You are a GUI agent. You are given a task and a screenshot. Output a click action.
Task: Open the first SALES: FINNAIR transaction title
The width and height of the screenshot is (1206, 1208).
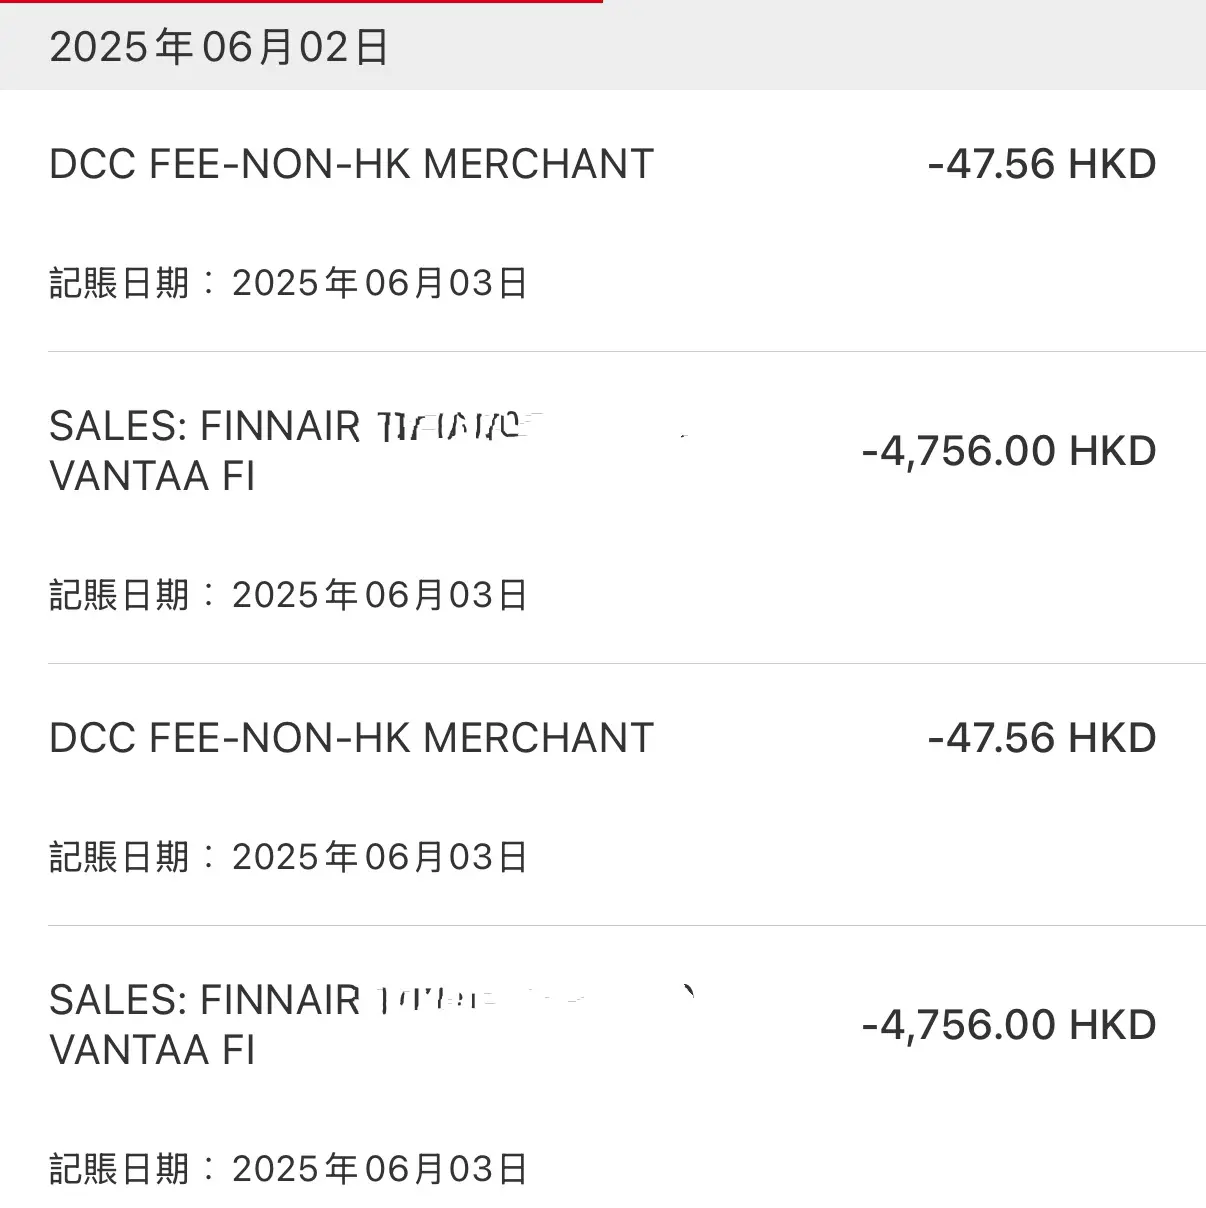tap(205, 427)
